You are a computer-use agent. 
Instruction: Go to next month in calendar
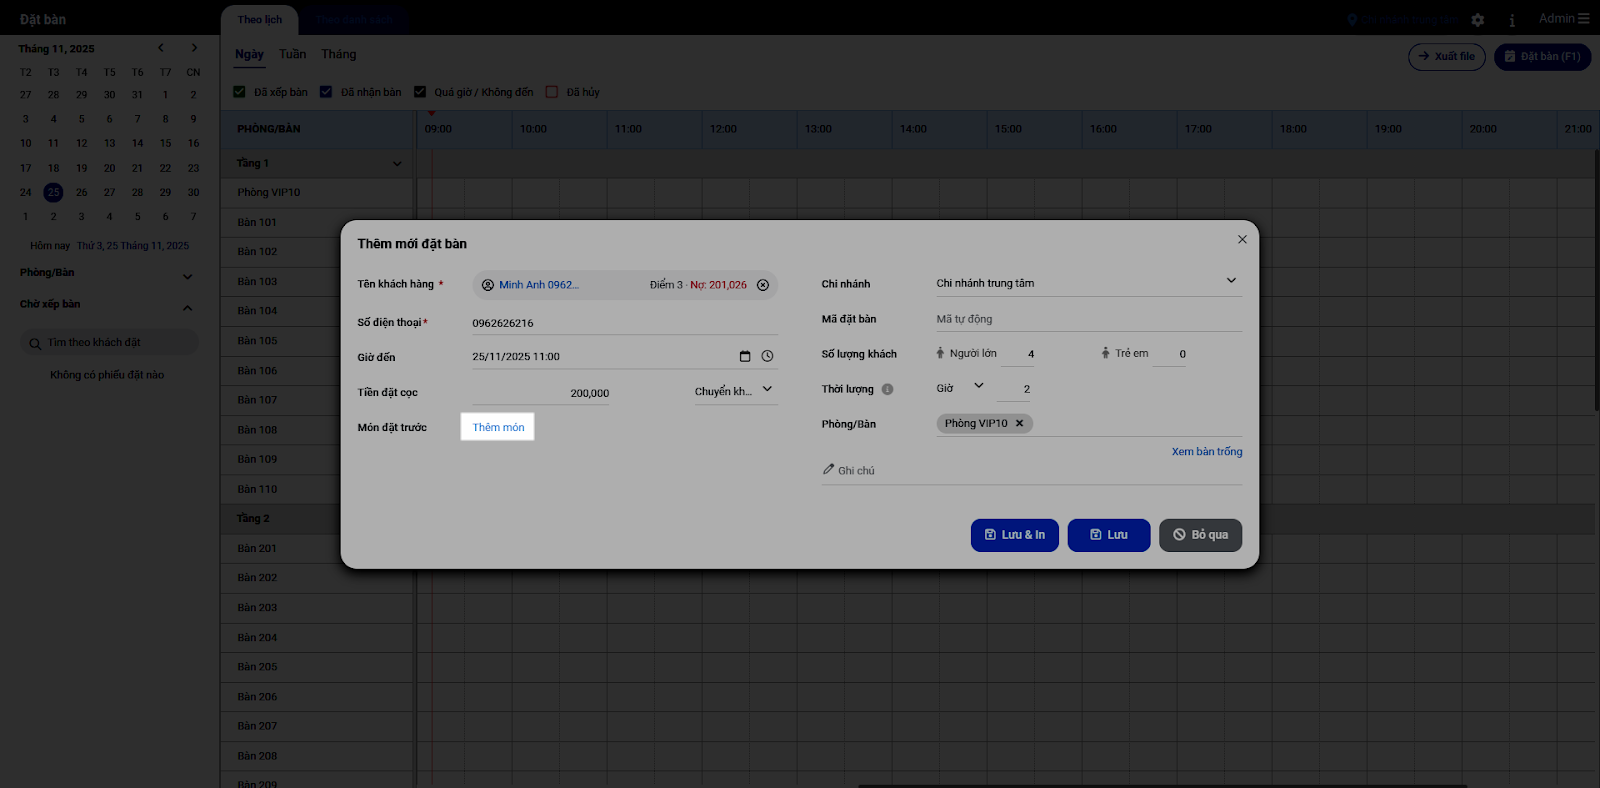click(x=194, y=48)
